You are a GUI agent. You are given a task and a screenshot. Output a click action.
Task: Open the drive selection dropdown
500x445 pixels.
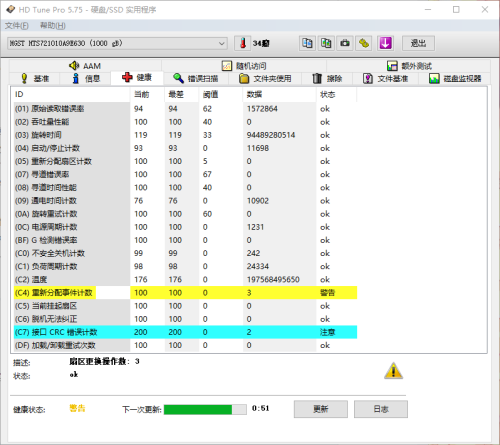tap(117, 43)
